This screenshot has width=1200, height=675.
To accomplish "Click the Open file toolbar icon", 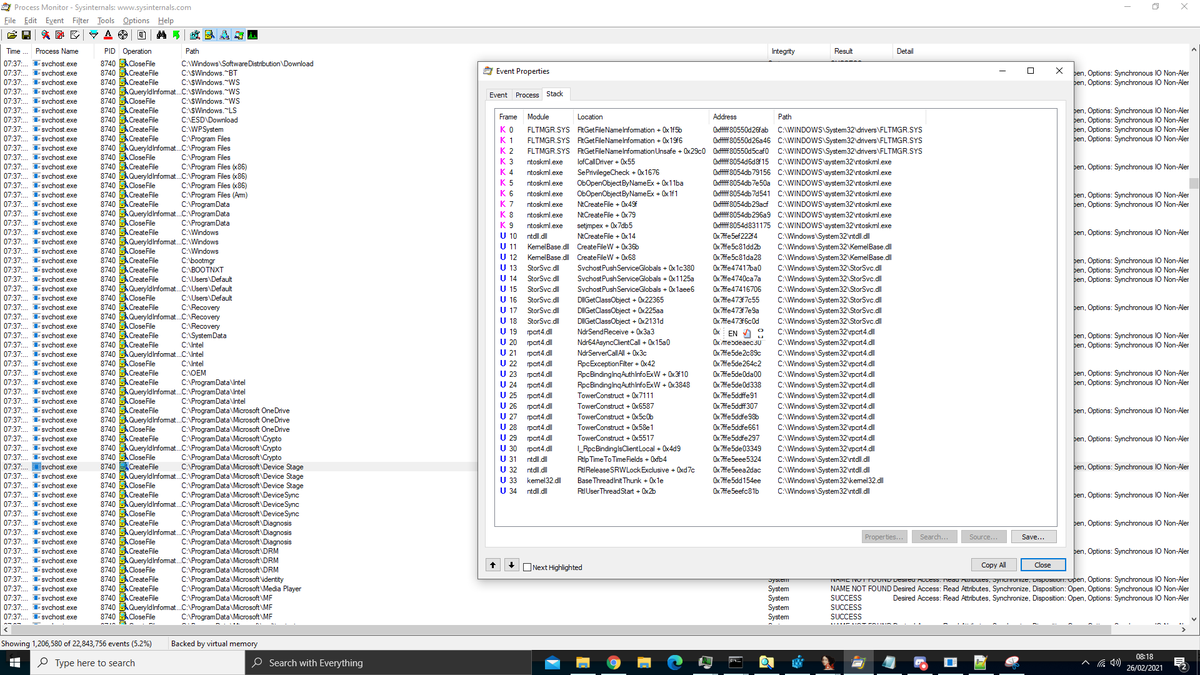I will 12,35.
